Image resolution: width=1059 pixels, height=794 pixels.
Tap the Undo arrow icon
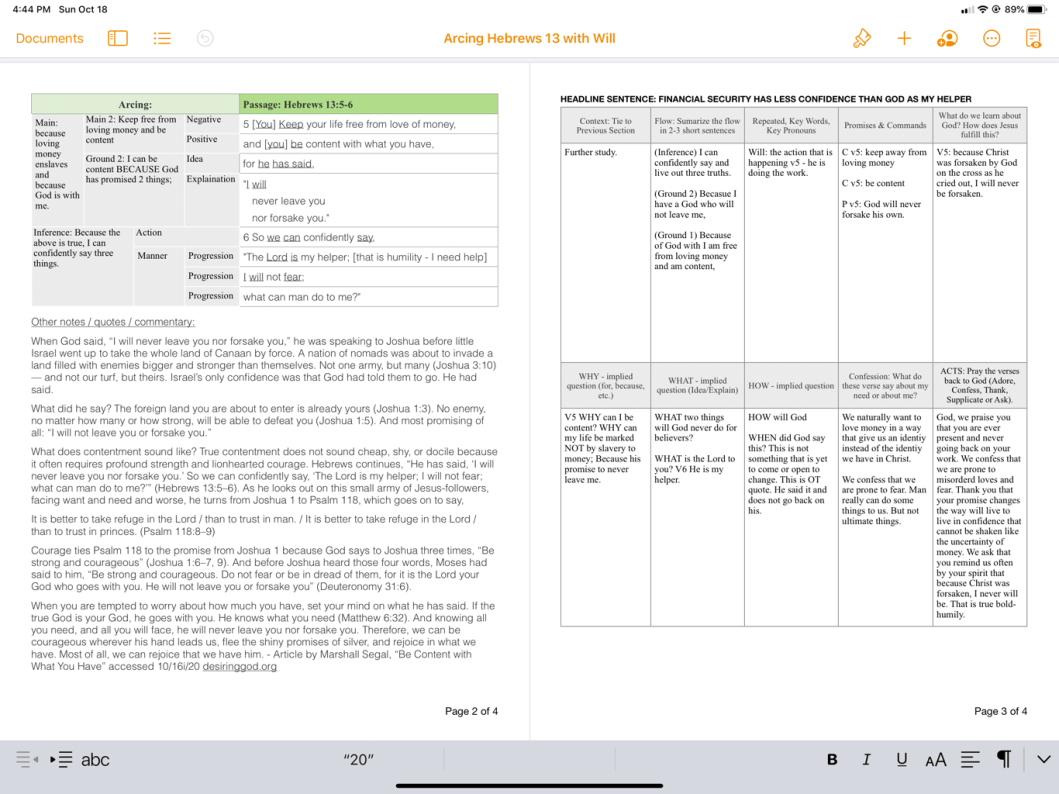205,39
